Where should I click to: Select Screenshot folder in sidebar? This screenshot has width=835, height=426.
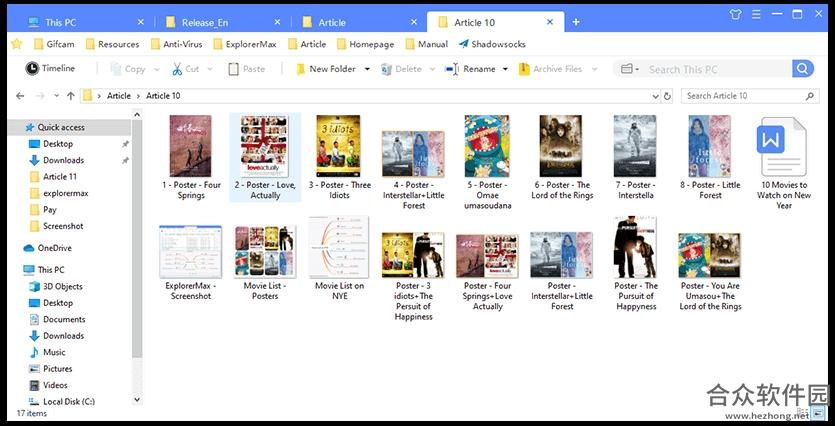pyautogui.click(x=63, y=226)
